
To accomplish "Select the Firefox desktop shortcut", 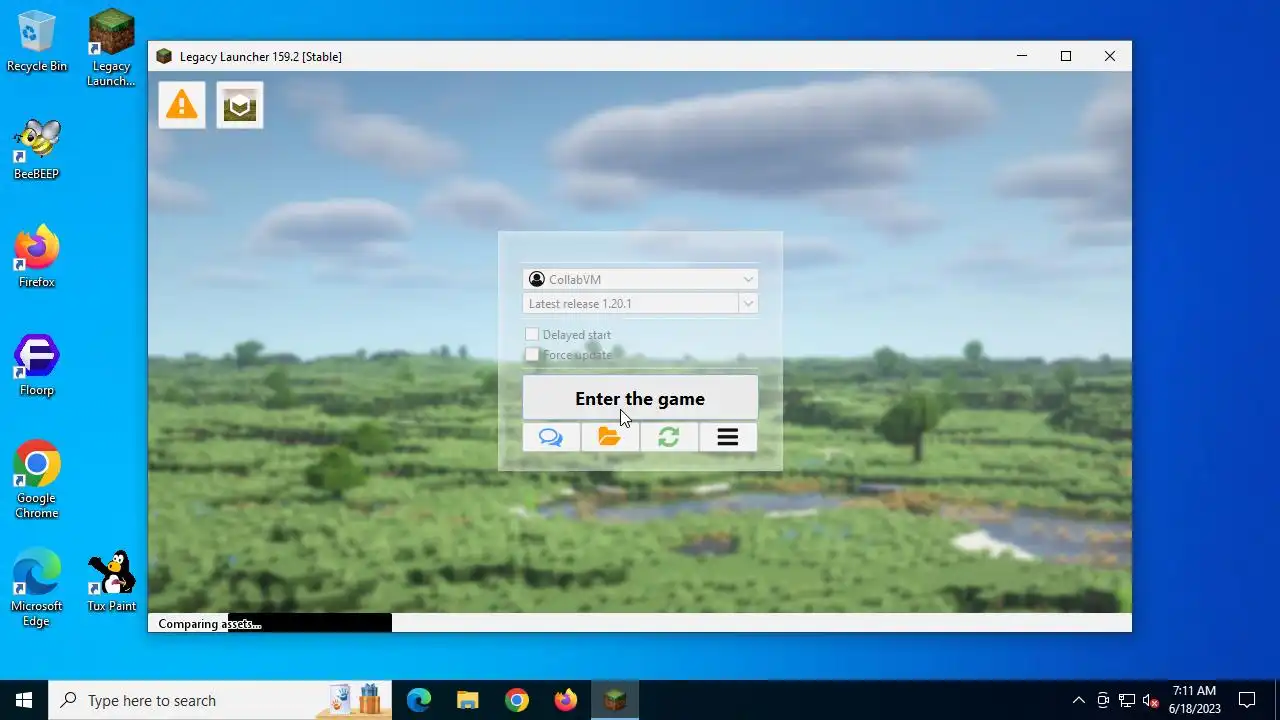I will 37,258.
